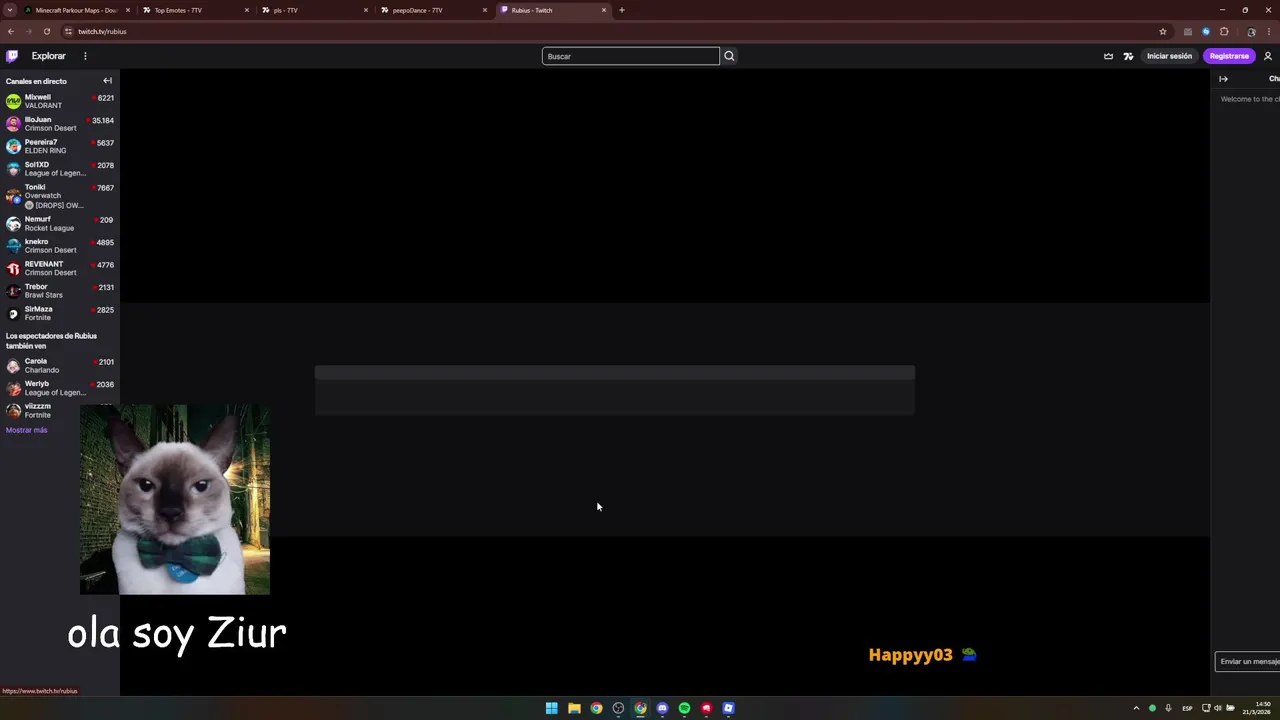
Task: Open REVENANT's Crimson Desert channel
Action: click(60, 268)
